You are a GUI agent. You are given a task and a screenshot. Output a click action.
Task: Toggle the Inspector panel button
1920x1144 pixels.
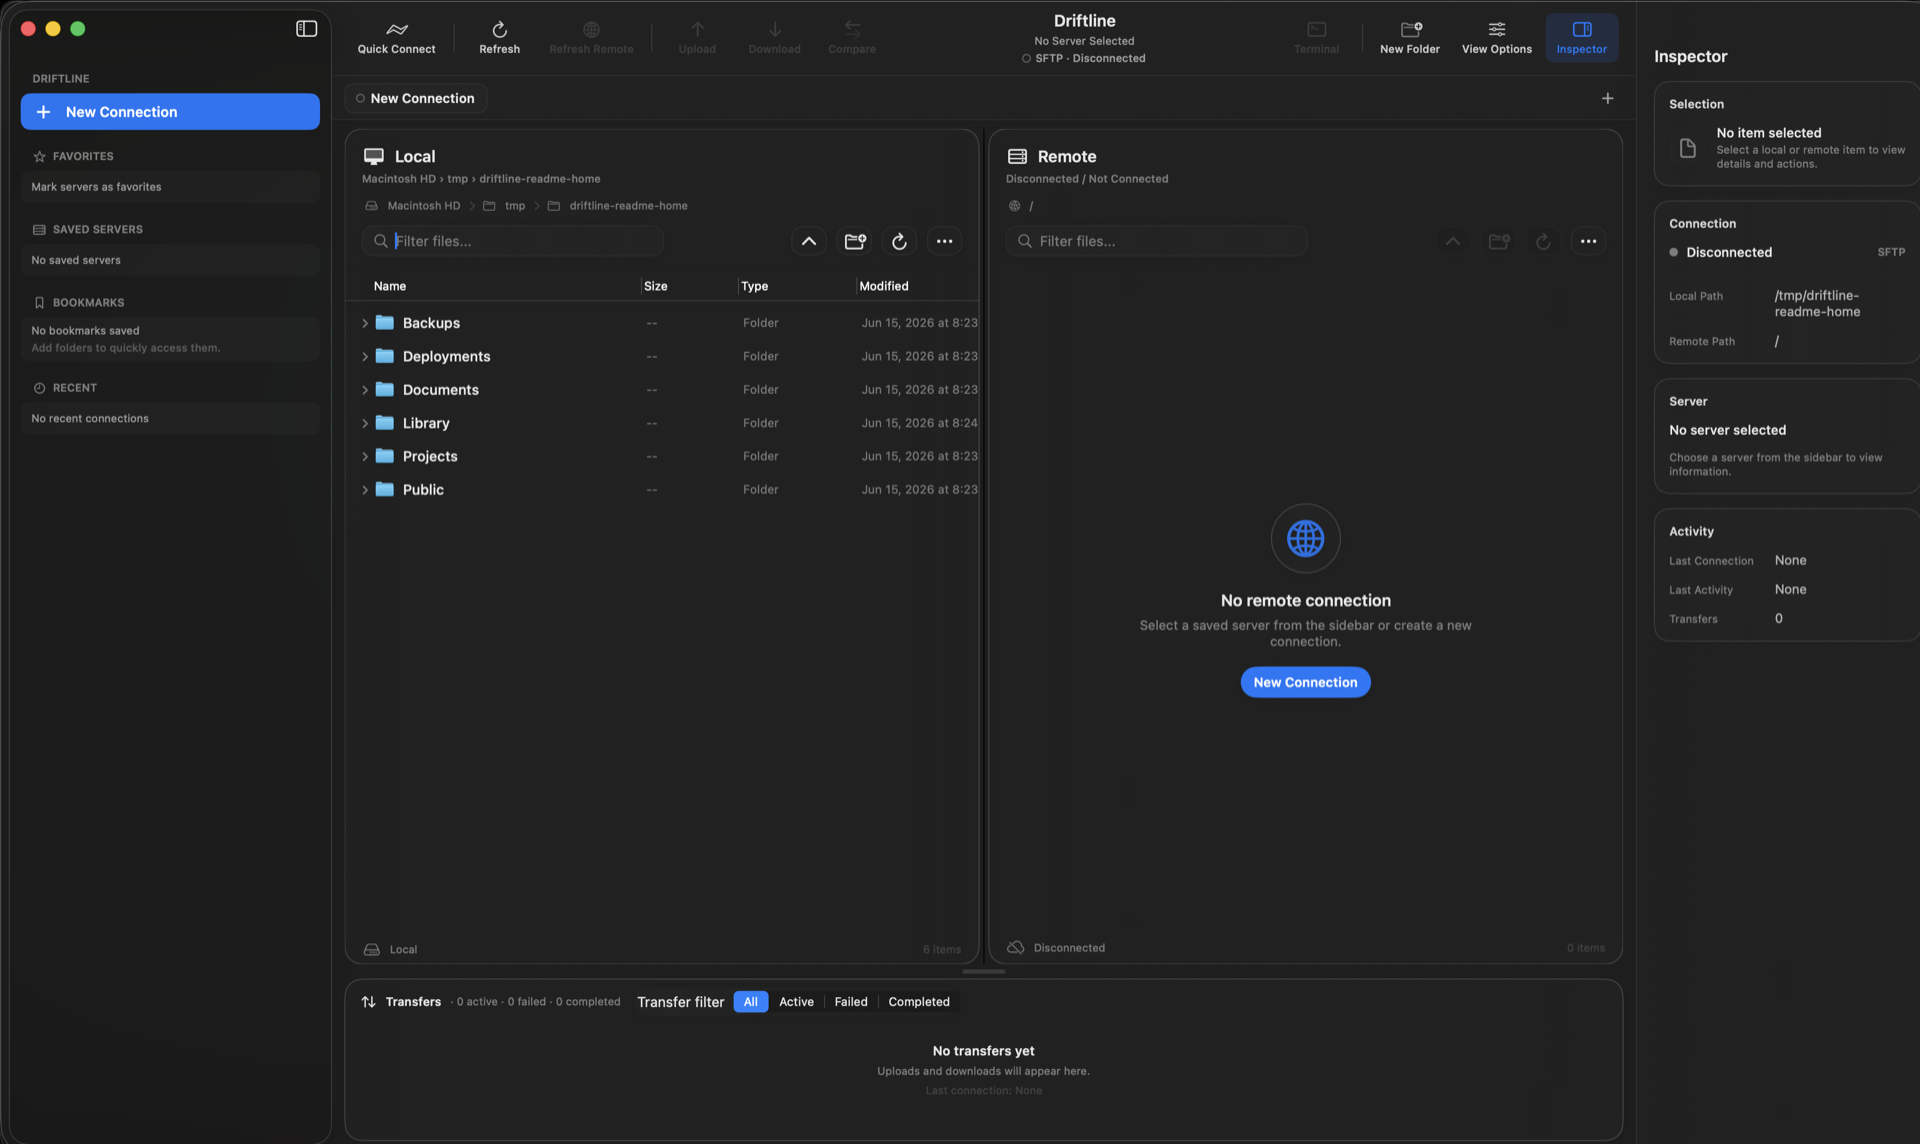1581,38
